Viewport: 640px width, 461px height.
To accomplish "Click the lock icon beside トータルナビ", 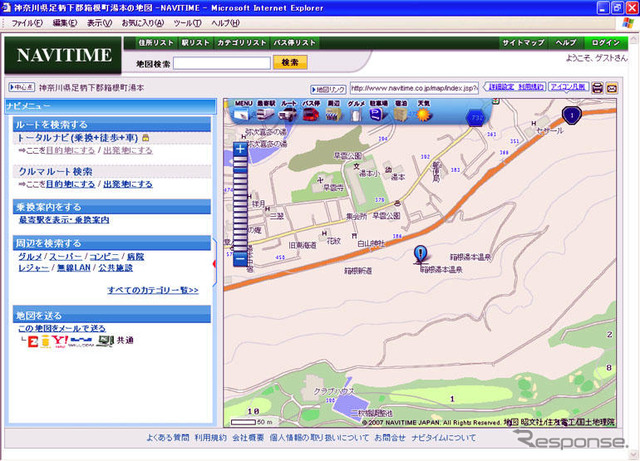I will point(145,138).
